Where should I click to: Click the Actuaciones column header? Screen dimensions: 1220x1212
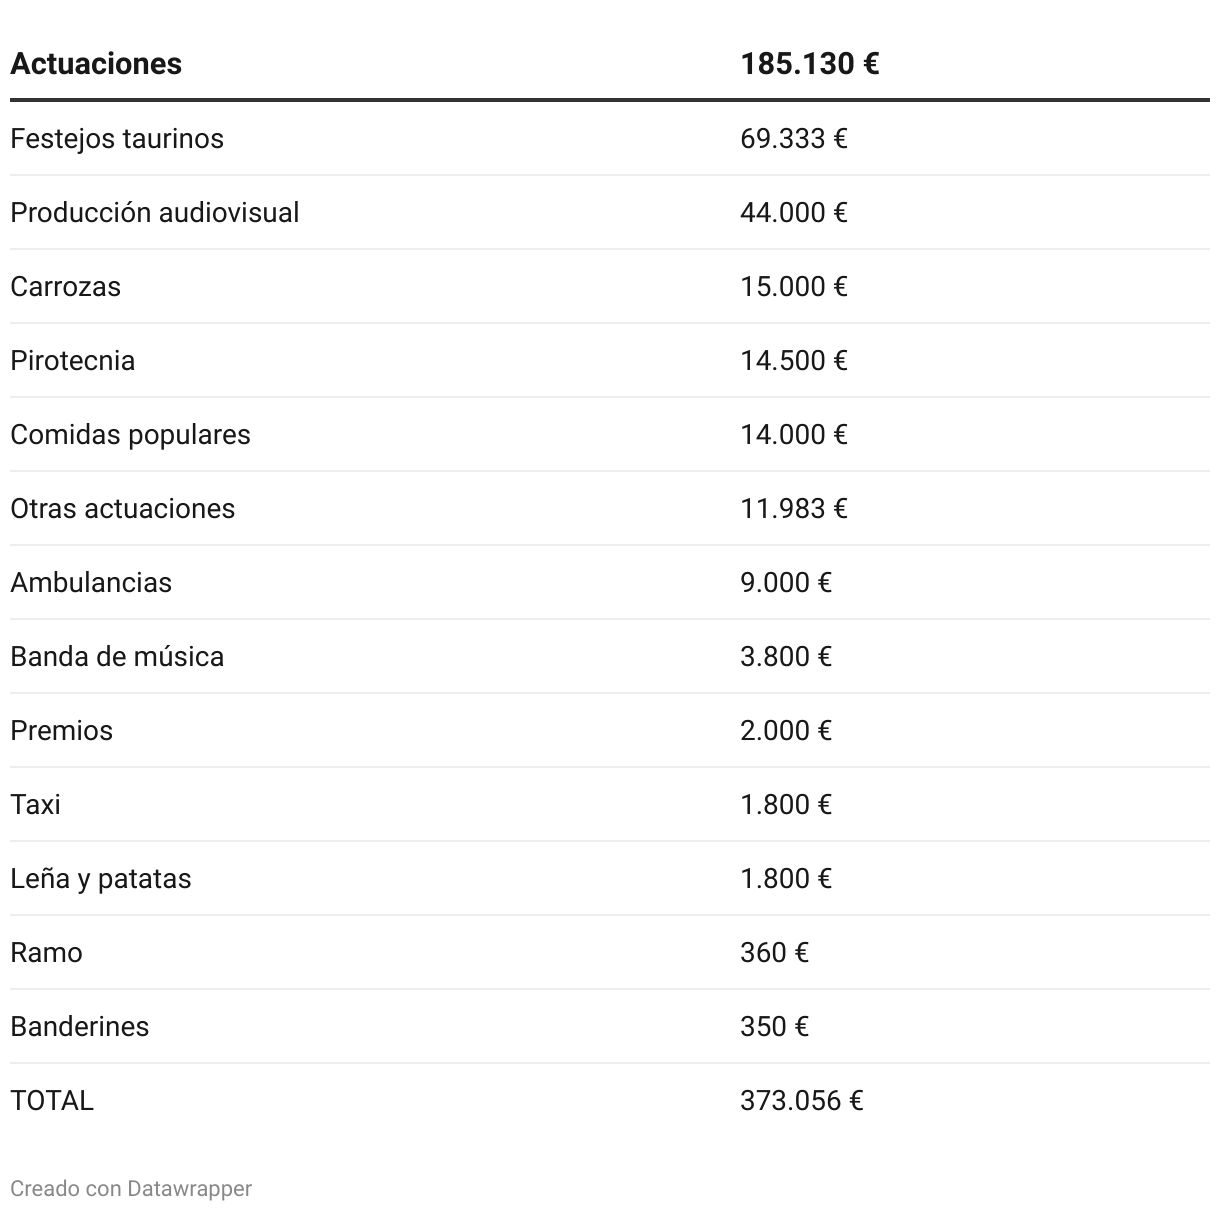pos(96,64)
